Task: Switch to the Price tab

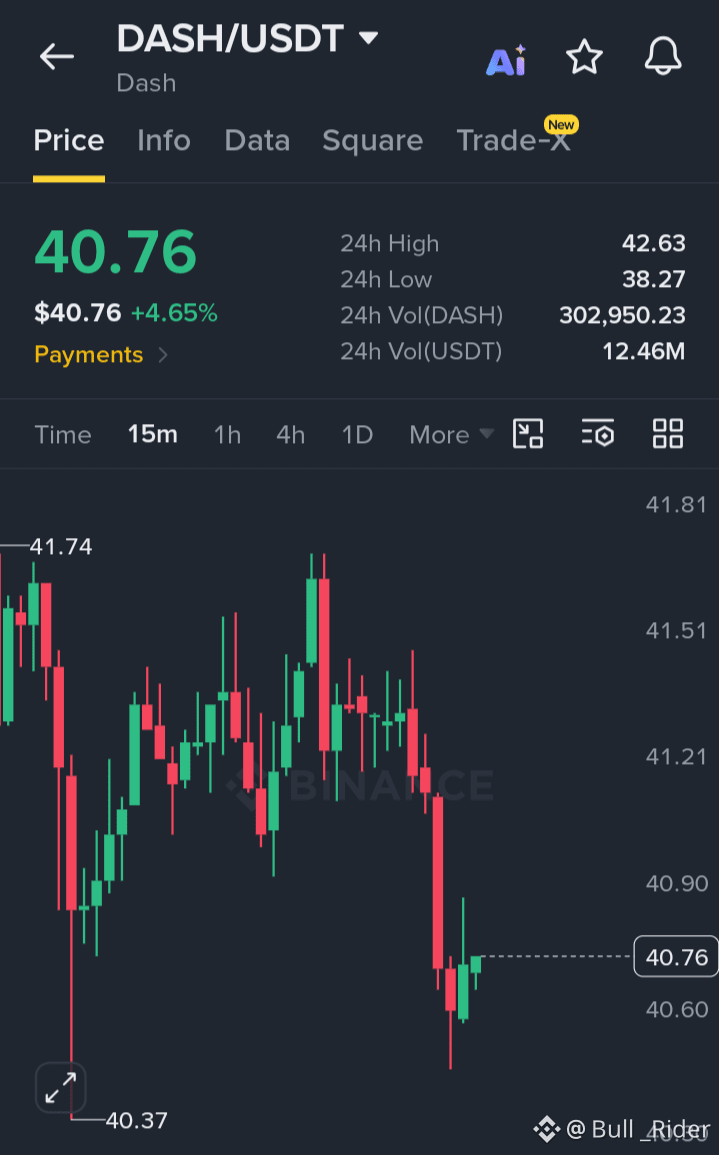Action: coord(69,141)
